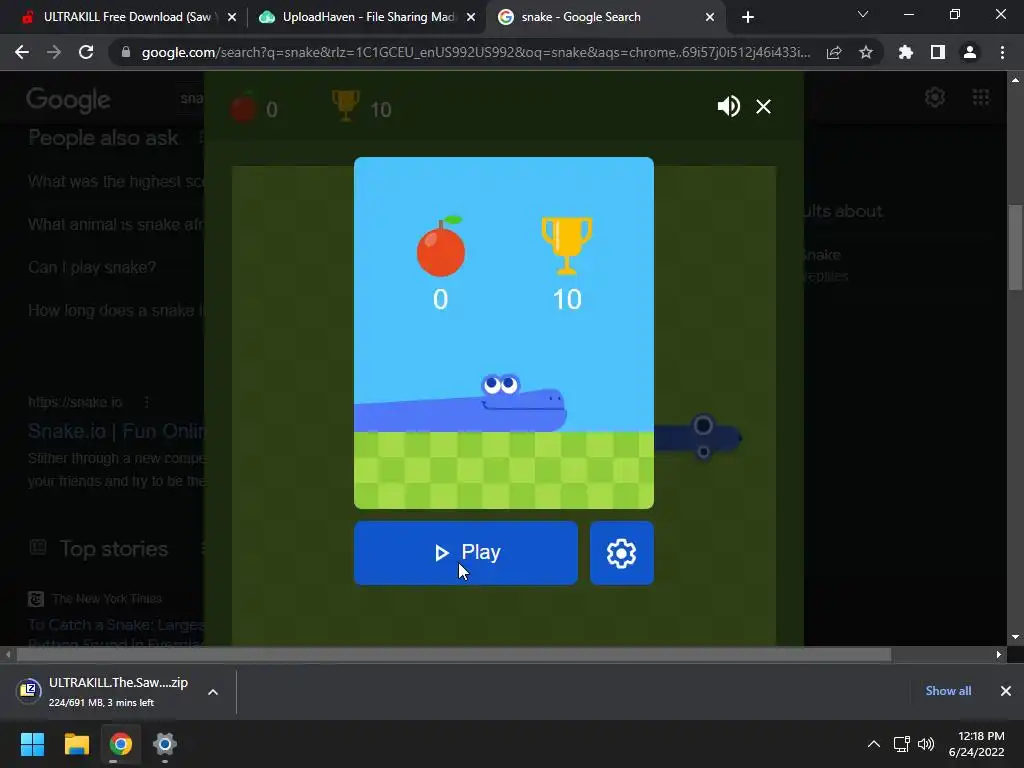Viewport: 1024px width, 768px height.
Task: Start the snake game with Play
Action: tap(466, 552)
